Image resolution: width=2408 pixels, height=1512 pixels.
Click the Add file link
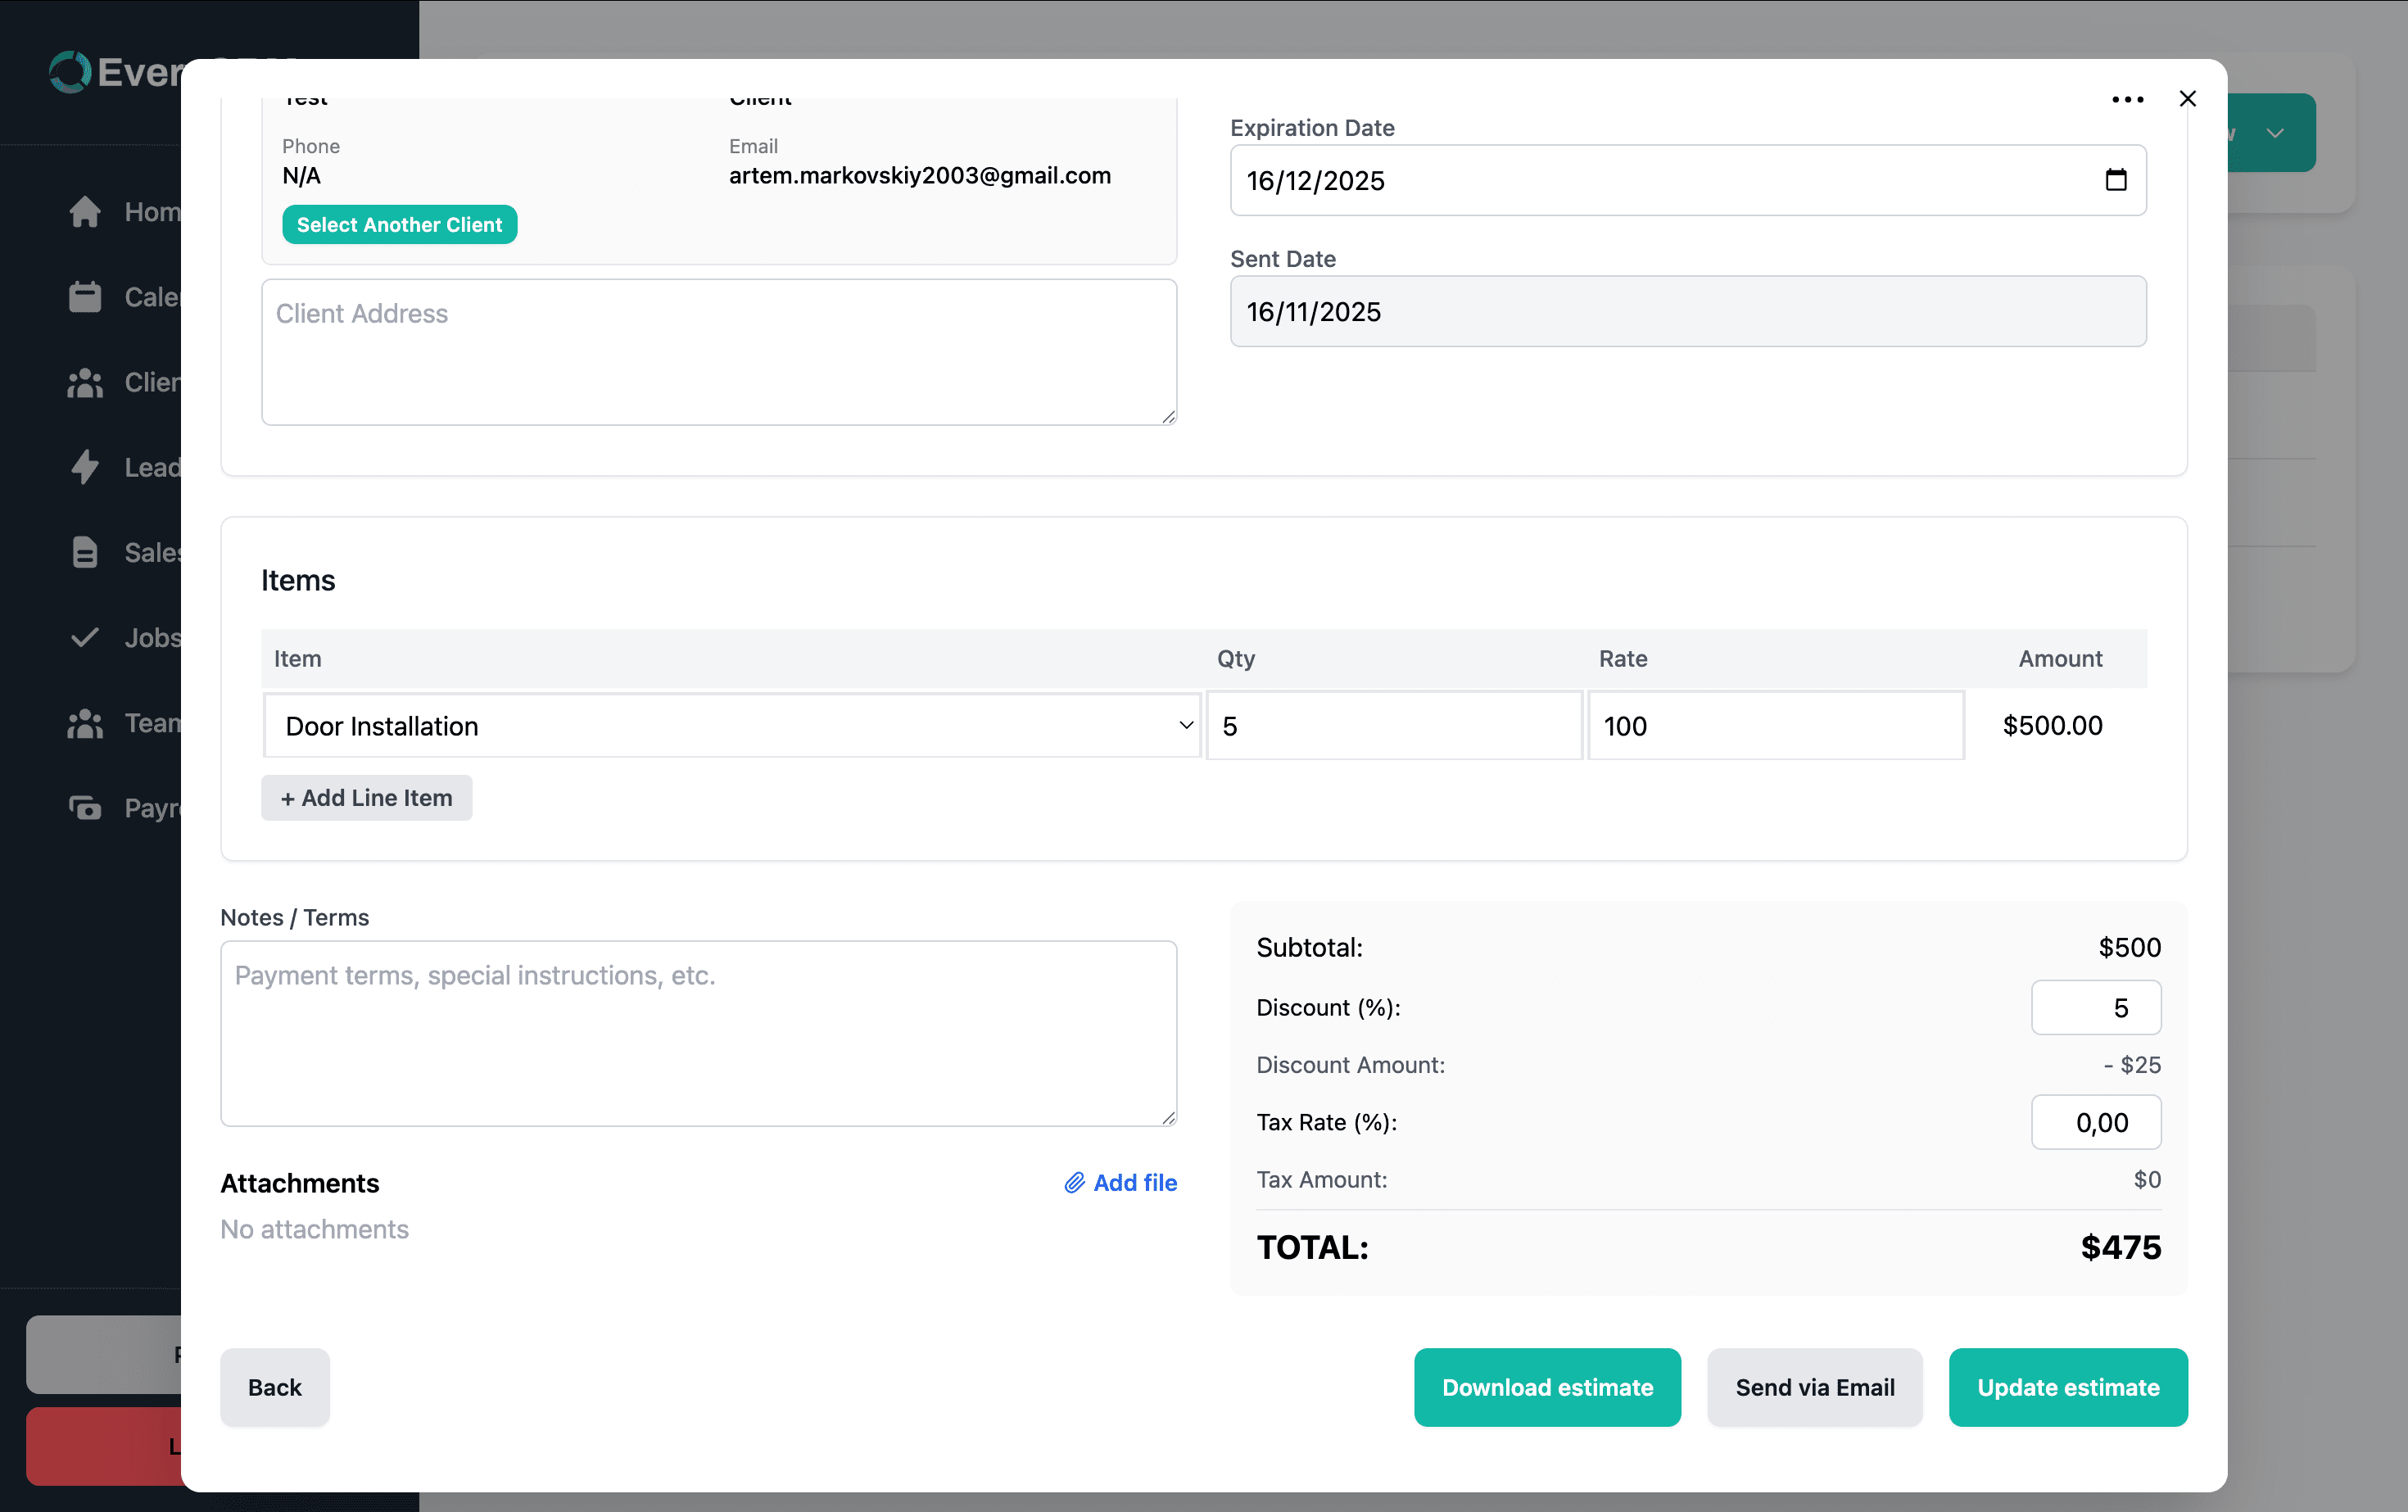[1120, 1183]
